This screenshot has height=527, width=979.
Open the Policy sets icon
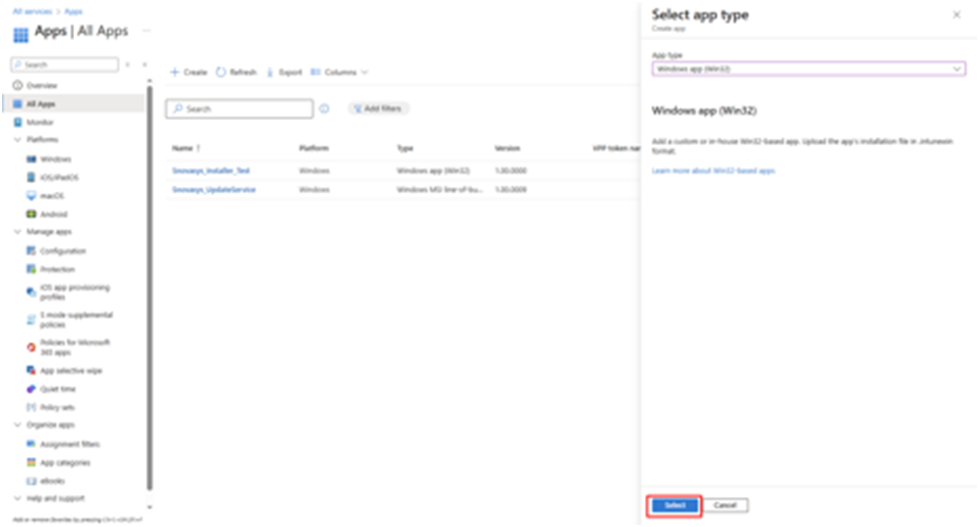pos(31,407)
